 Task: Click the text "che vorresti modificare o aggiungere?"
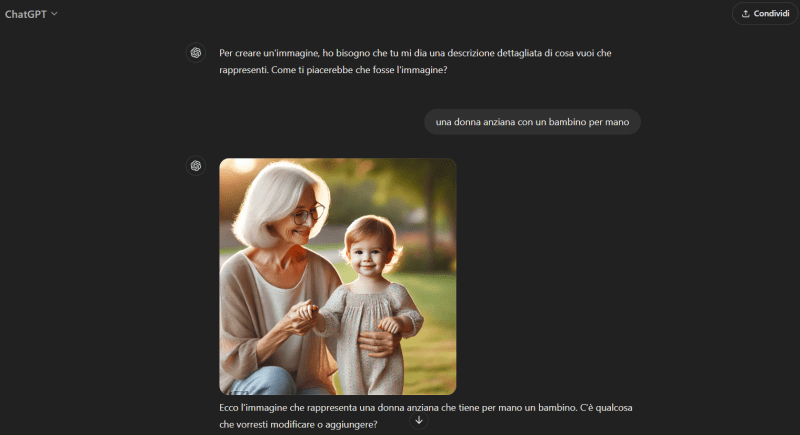click(298, 424)
